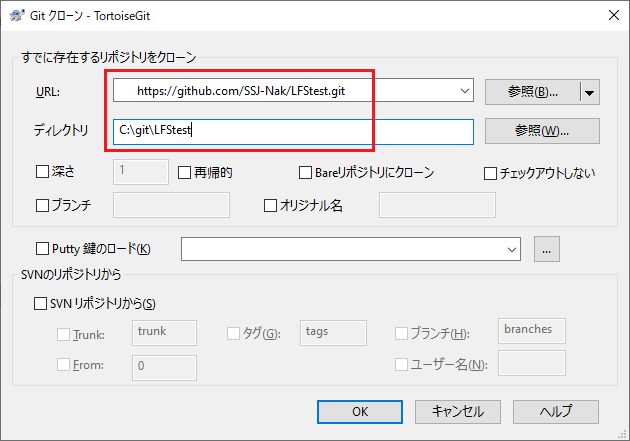This screenshot has height=441, width=630.
Task: Click the オリジナル名 text field
Action: pyautogui.click(x=437, y=205)
